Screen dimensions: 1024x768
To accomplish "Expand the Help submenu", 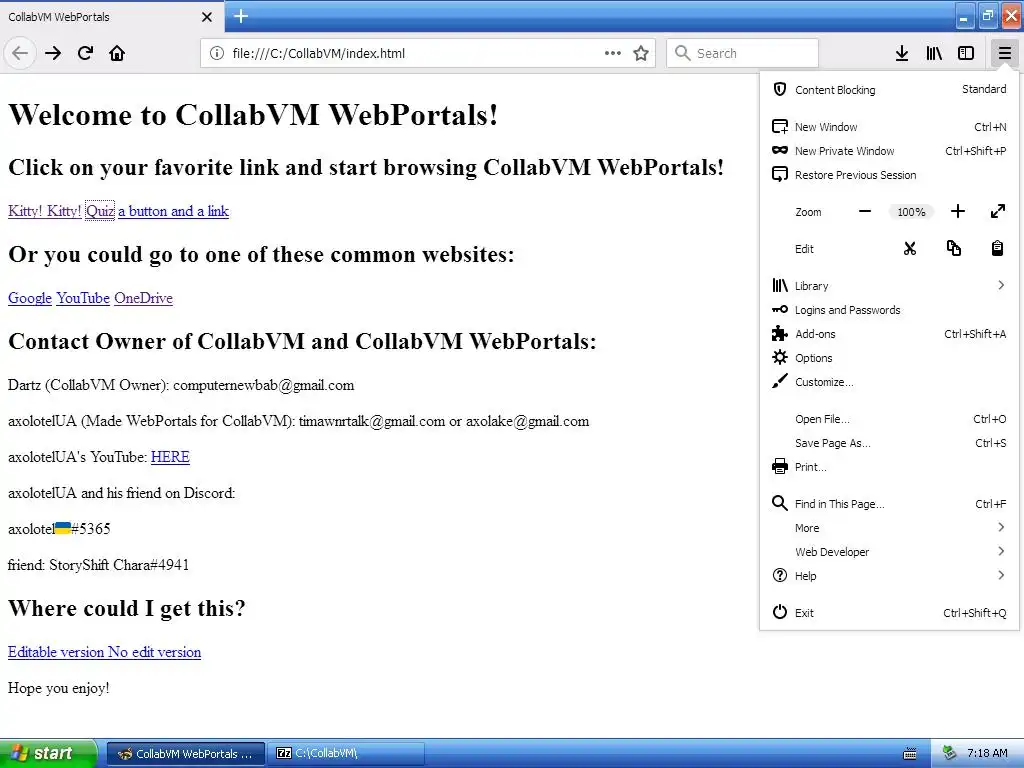I will (889, 576).
